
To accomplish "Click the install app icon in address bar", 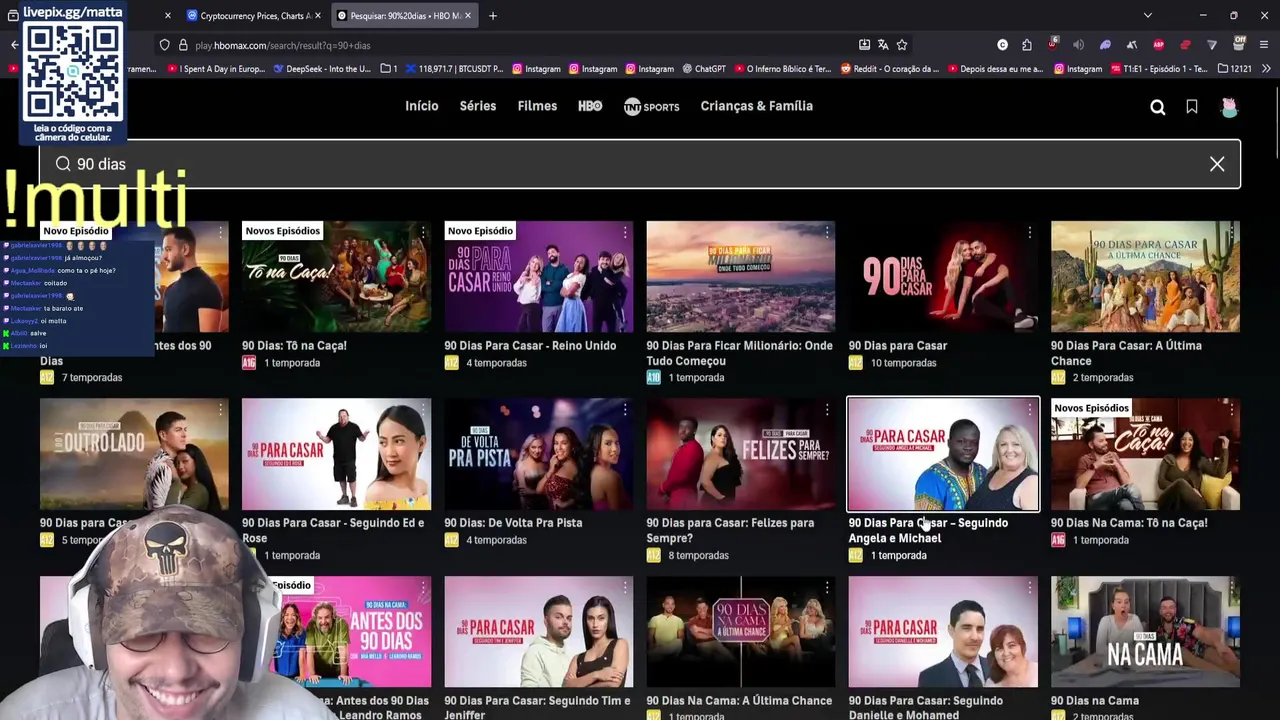I will pos(864,45).
